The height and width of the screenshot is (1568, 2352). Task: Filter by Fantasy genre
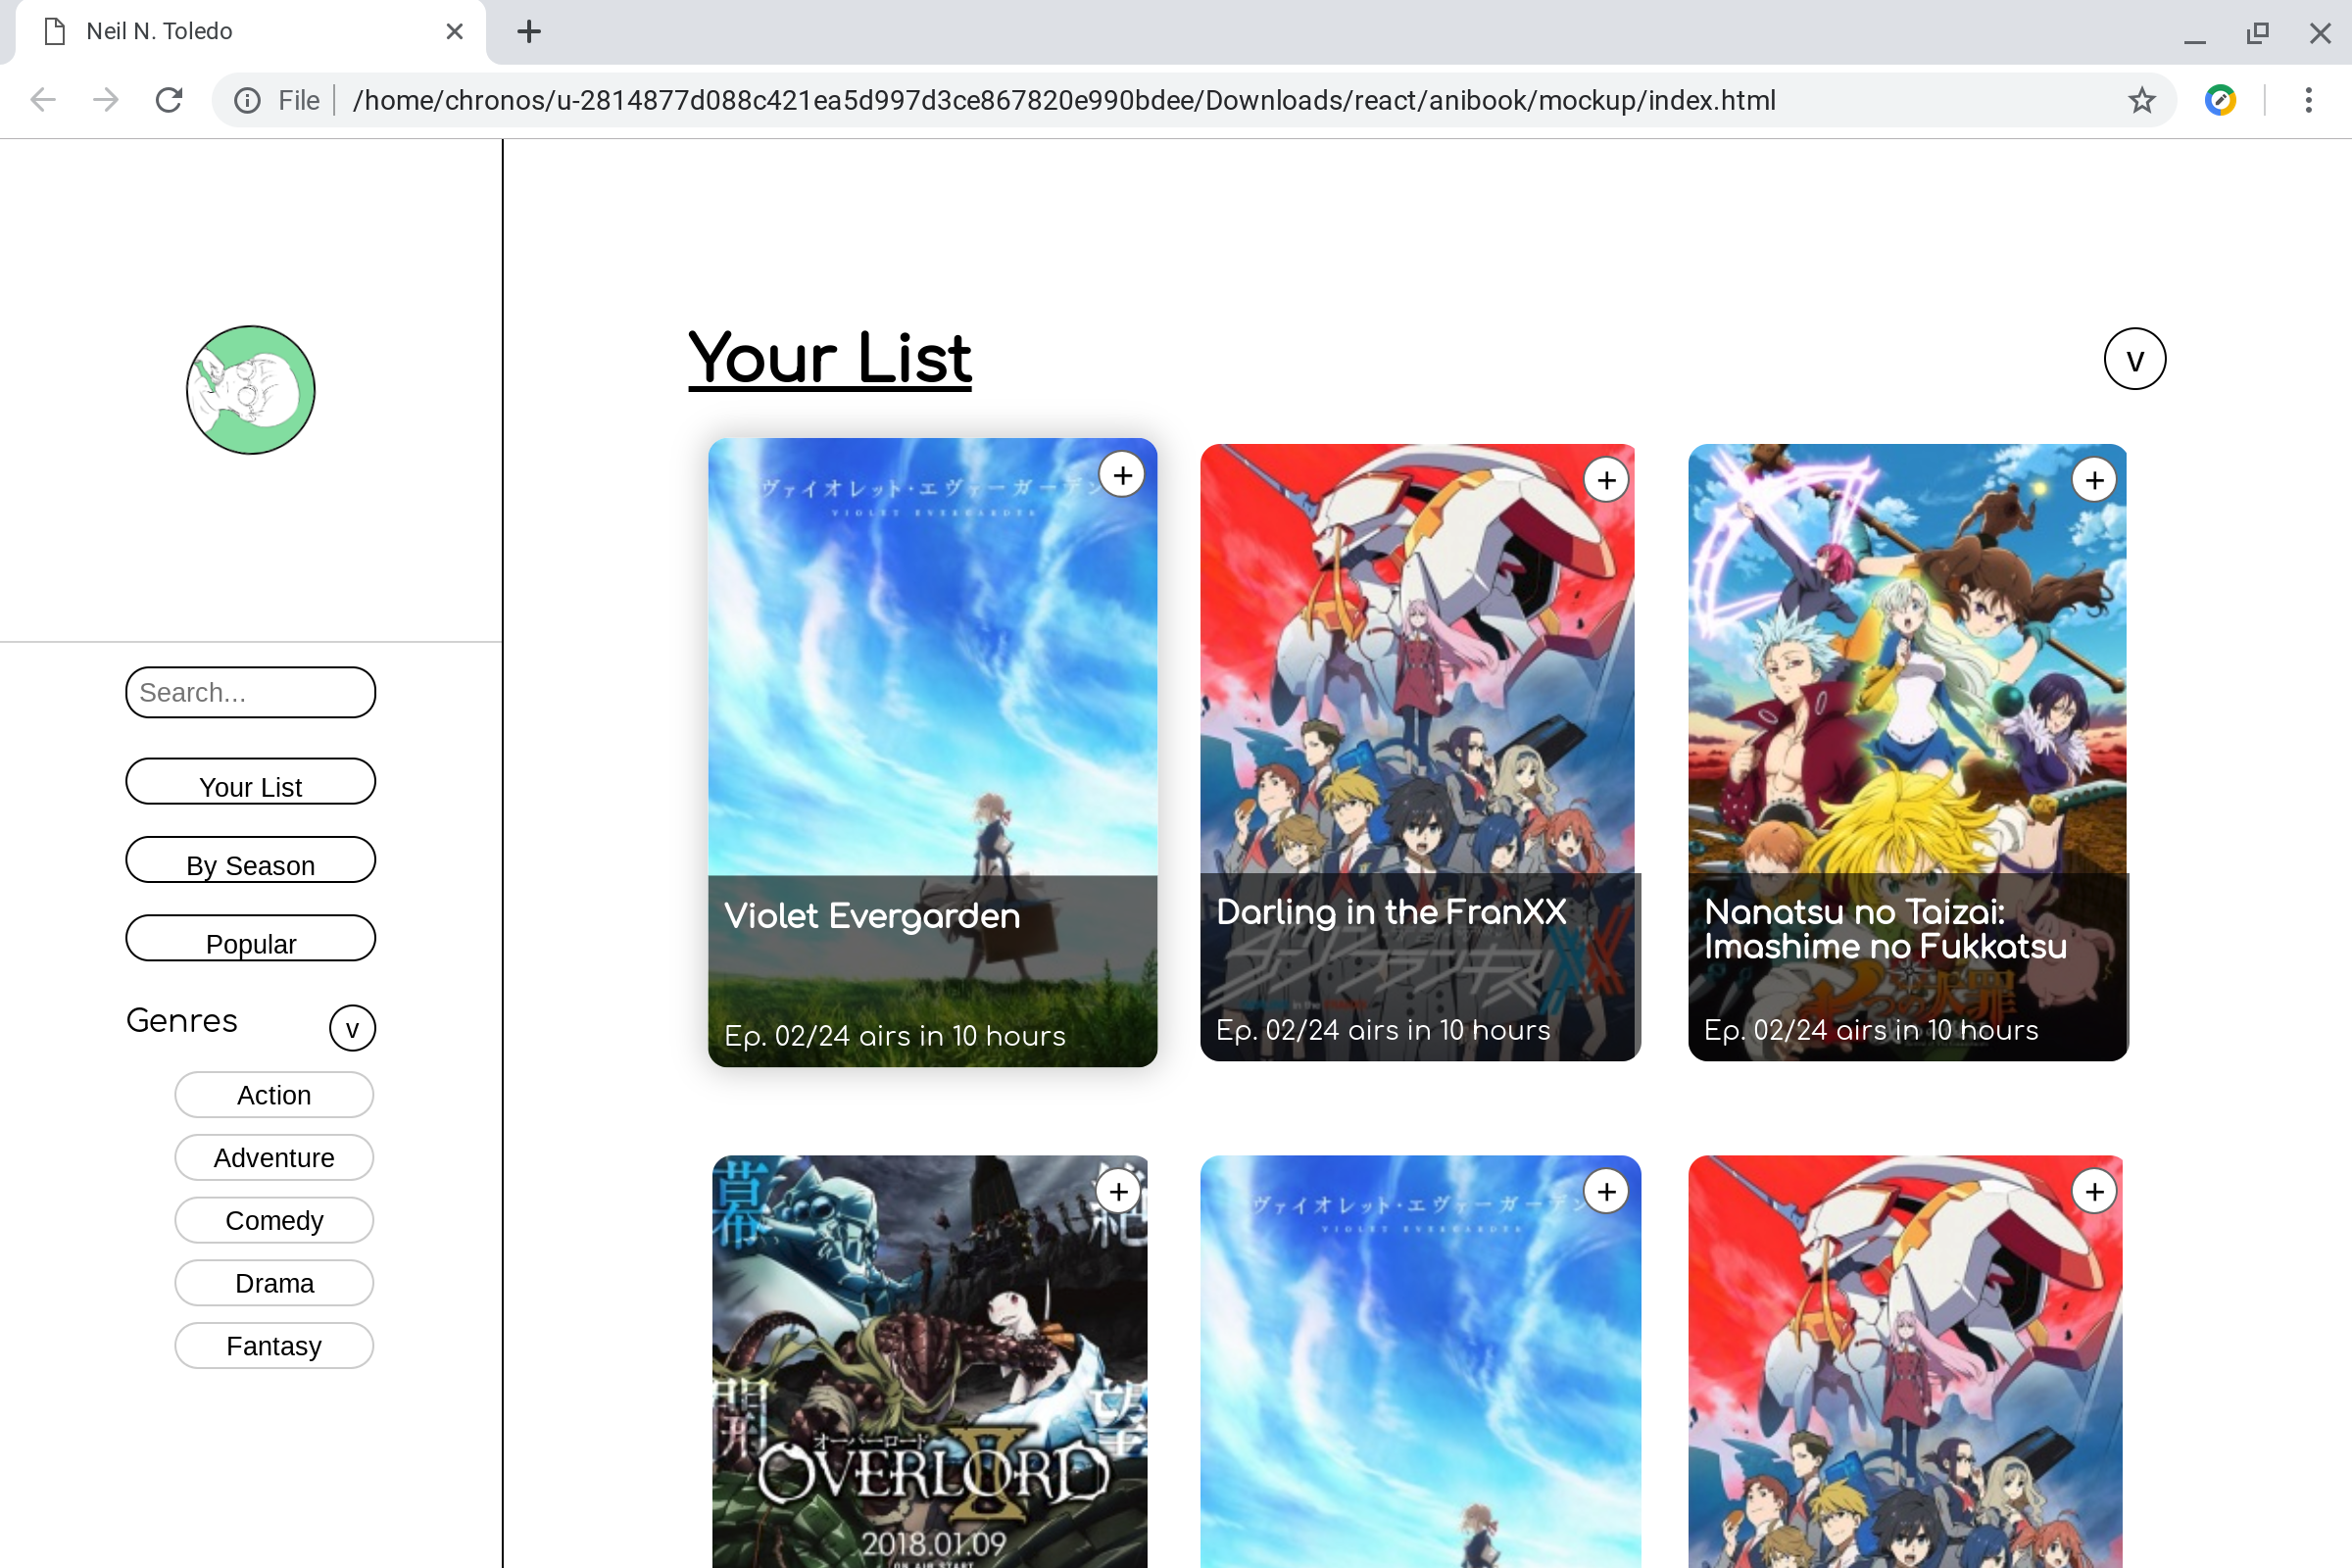click(274, 1346)
